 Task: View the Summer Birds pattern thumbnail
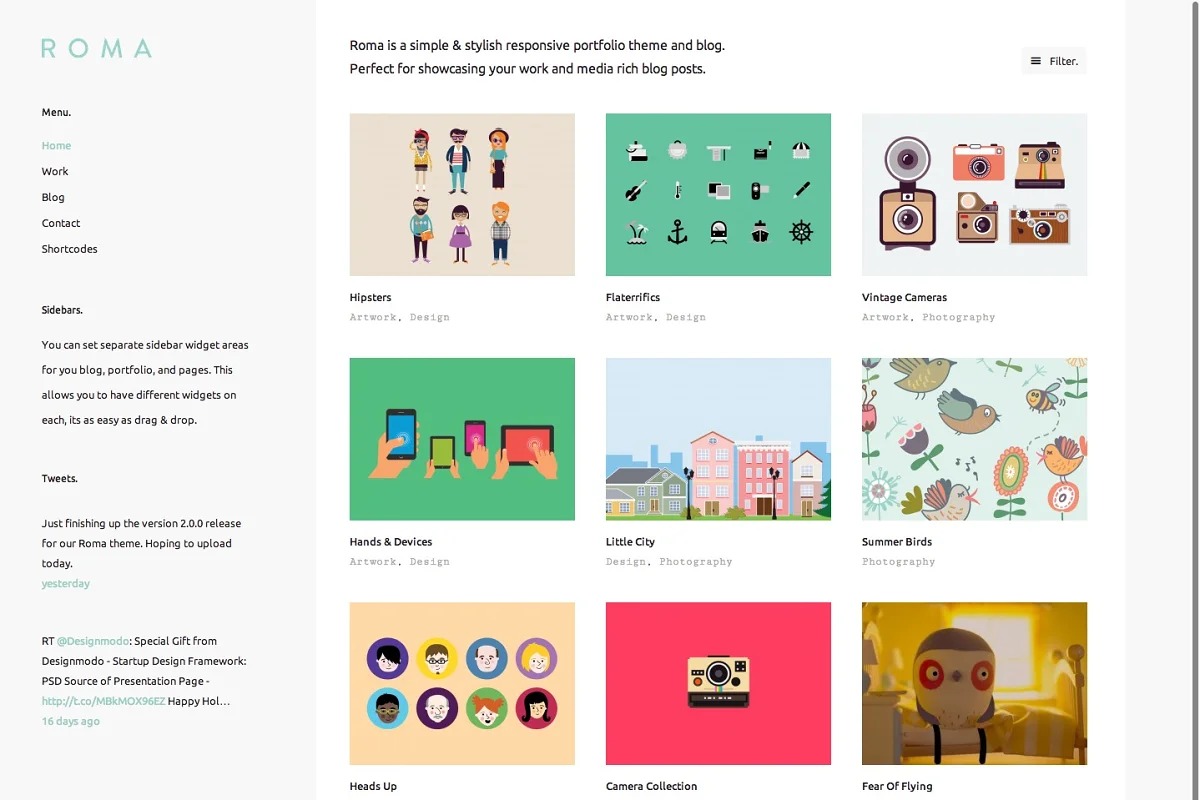pyautogui.click(x=974, y=439)
